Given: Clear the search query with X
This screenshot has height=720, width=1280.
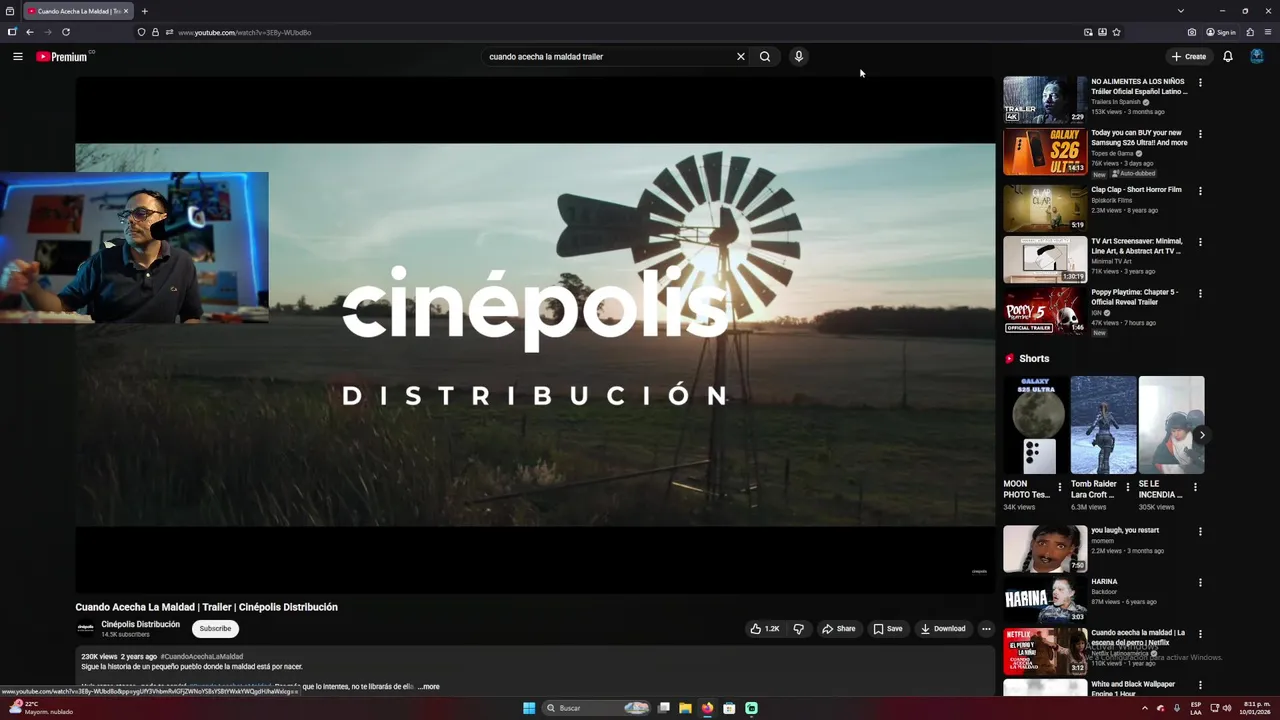Looking at the screenshot, I should point(741,57).
